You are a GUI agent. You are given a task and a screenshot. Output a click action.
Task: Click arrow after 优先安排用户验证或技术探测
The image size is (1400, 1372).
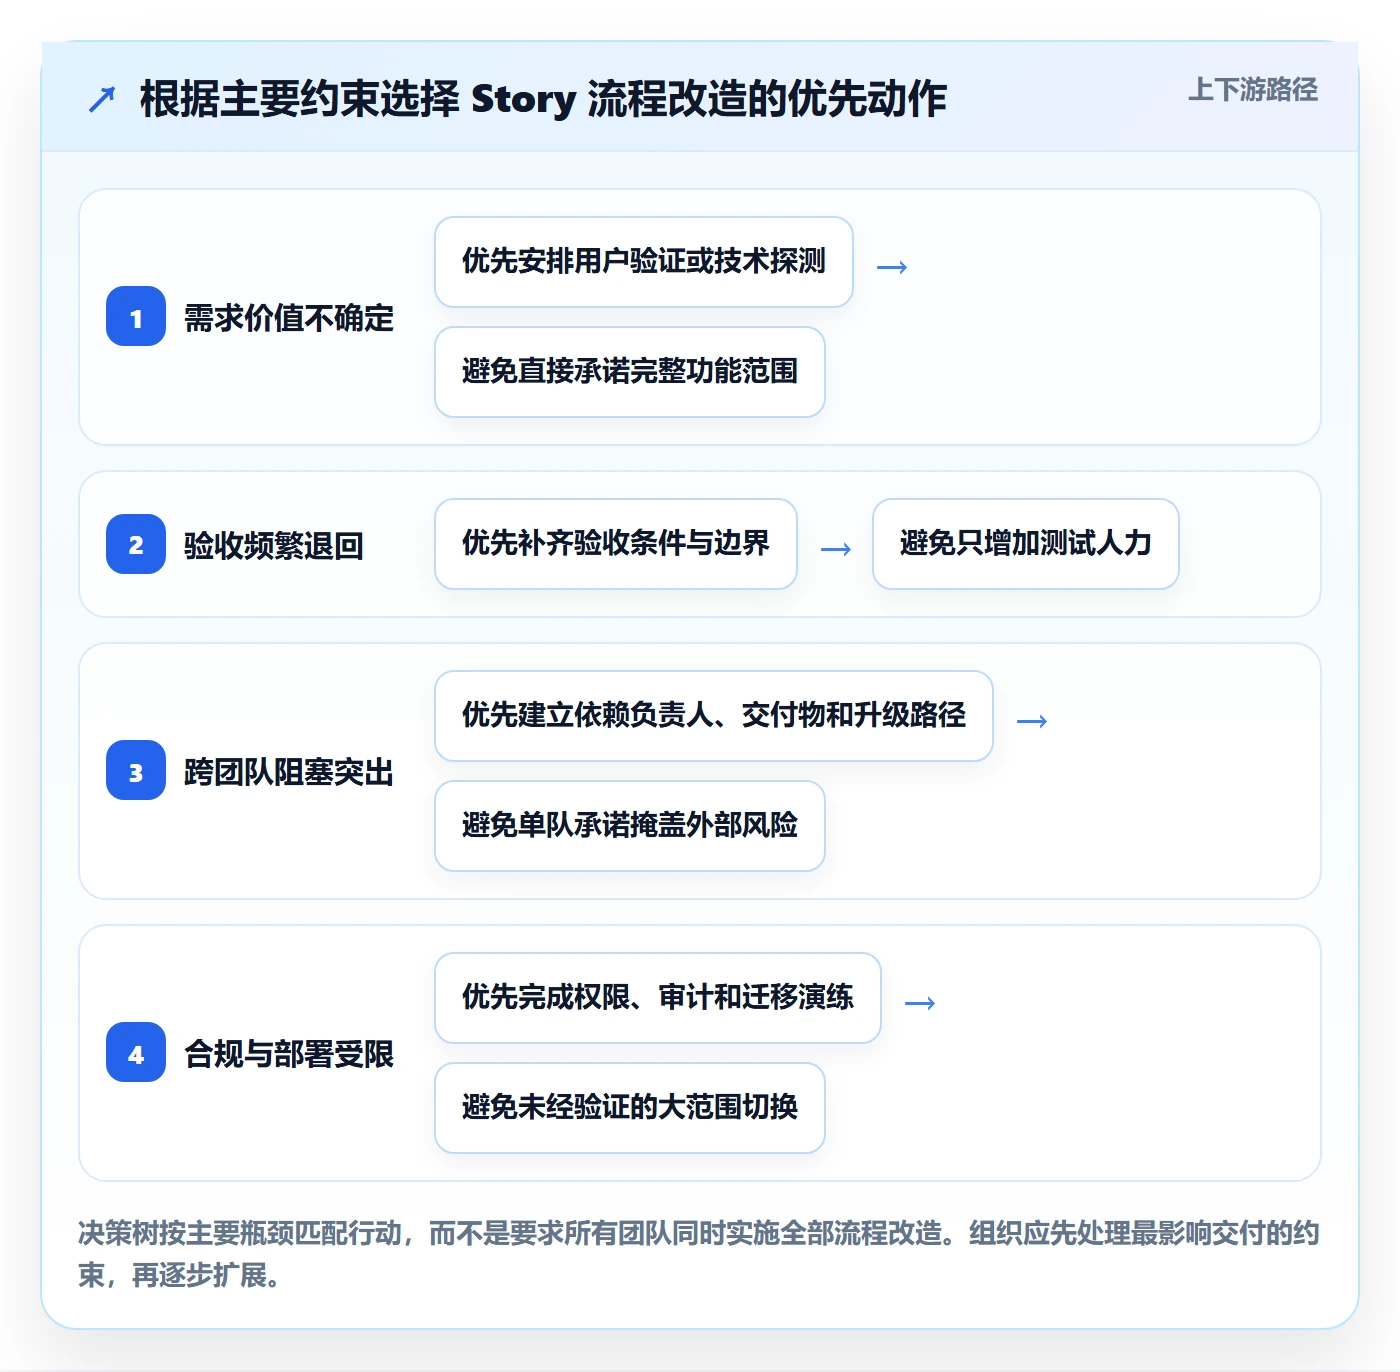[x=892, y=267]
